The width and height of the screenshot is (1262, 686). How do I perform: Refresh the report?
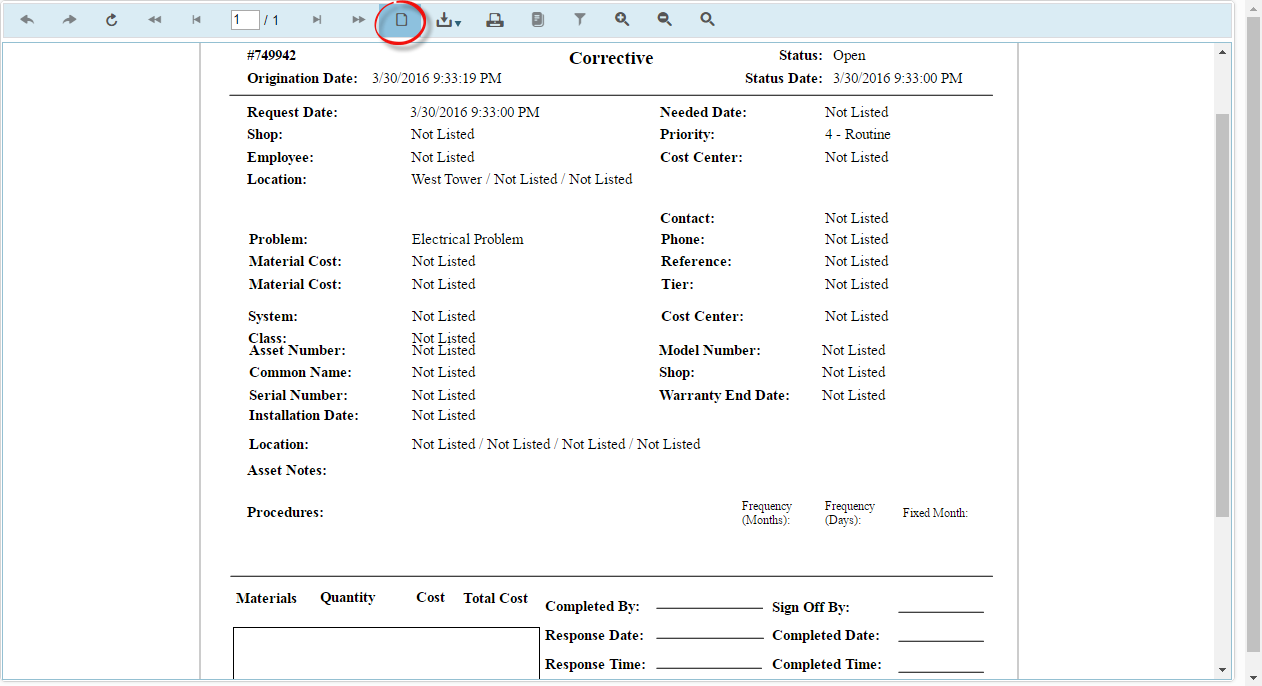112,20
